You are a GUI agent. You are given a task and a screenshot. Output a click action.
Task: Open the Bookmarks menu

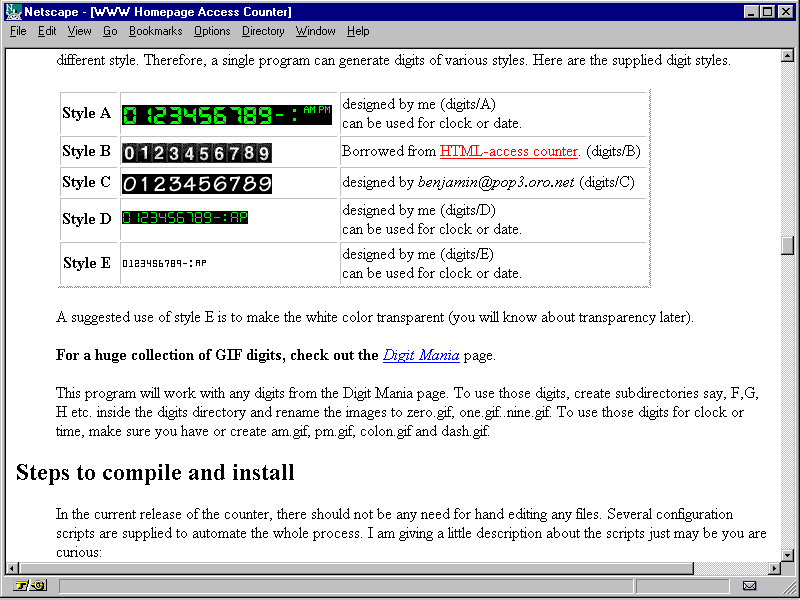pyautogui.click(x=155, y=31)
